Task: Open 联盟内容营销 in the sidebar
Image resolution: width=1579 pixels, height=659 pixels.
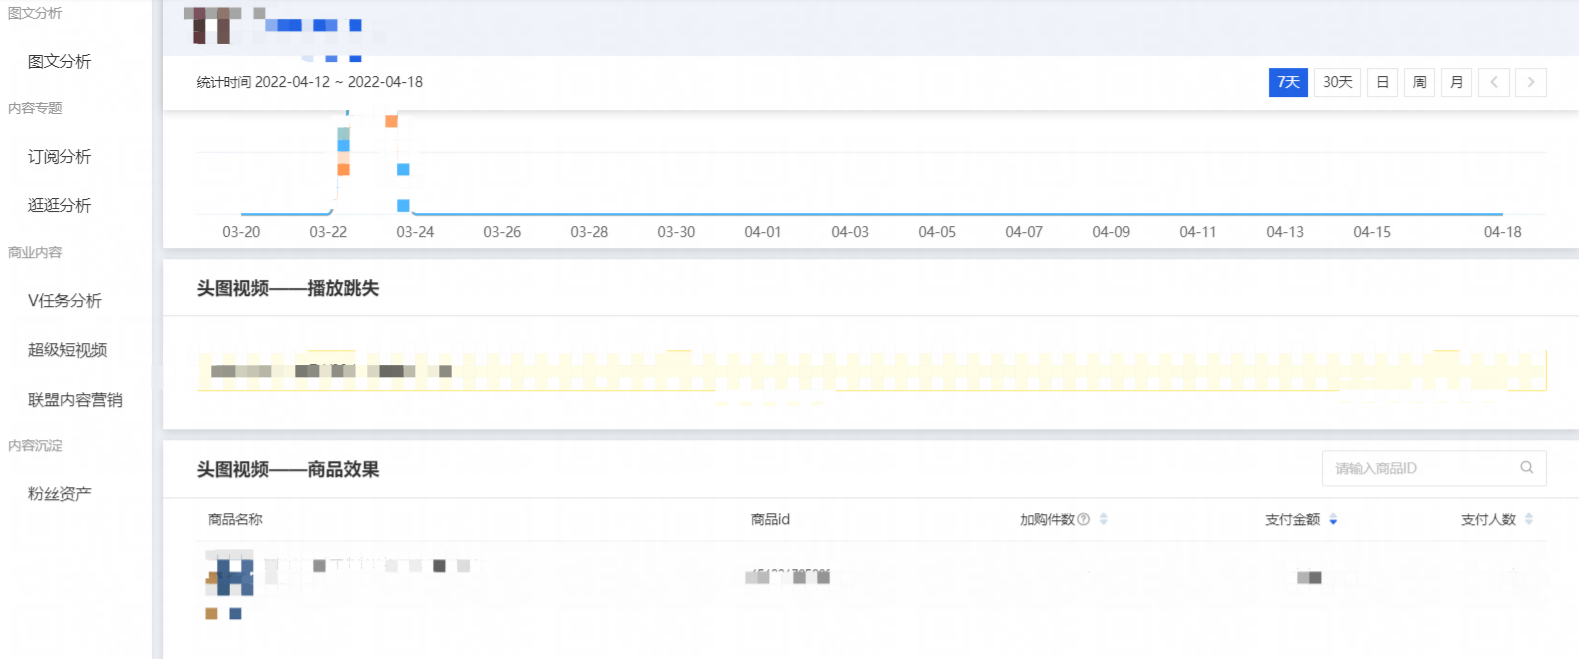Action: click(x=75, y=399)
